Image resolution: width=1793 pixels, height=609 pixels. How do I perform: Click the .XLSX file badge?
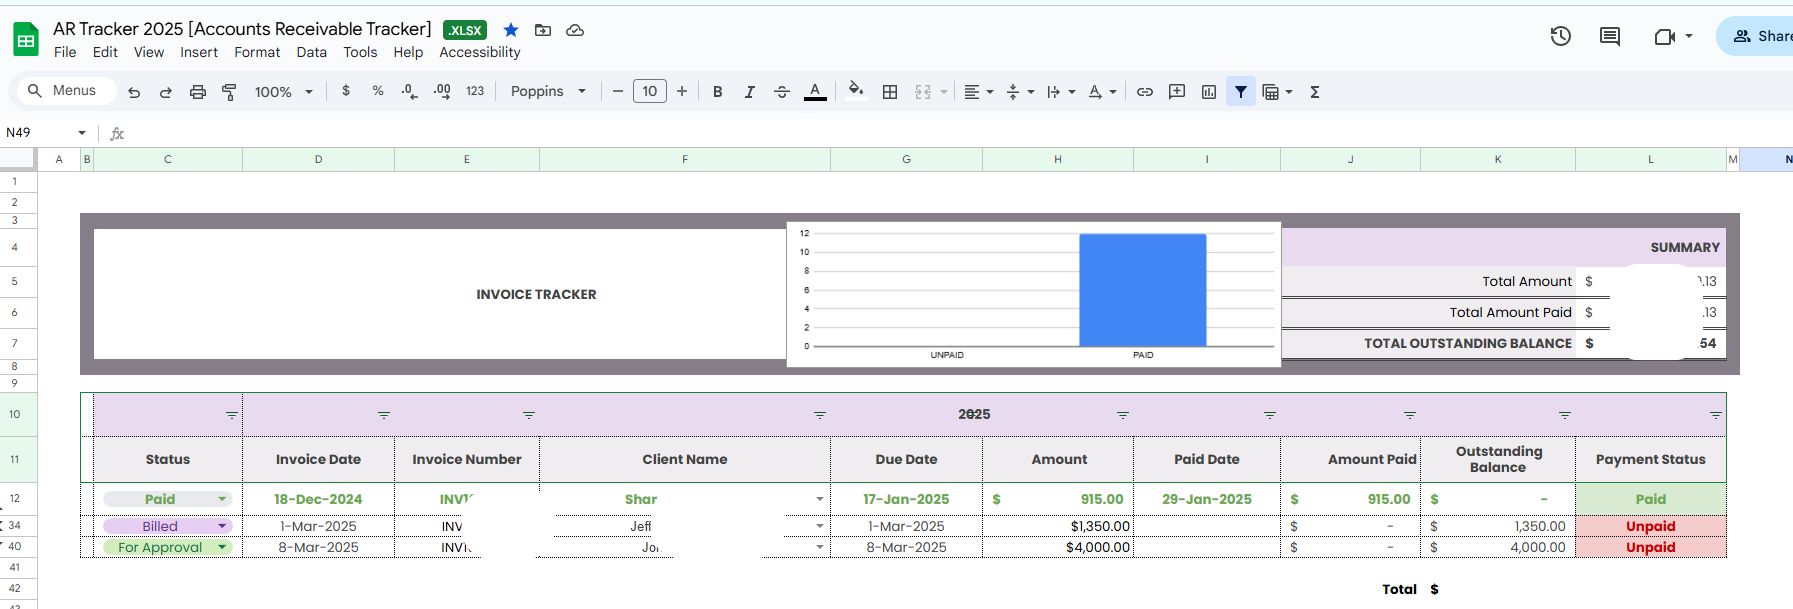point(465,30)
